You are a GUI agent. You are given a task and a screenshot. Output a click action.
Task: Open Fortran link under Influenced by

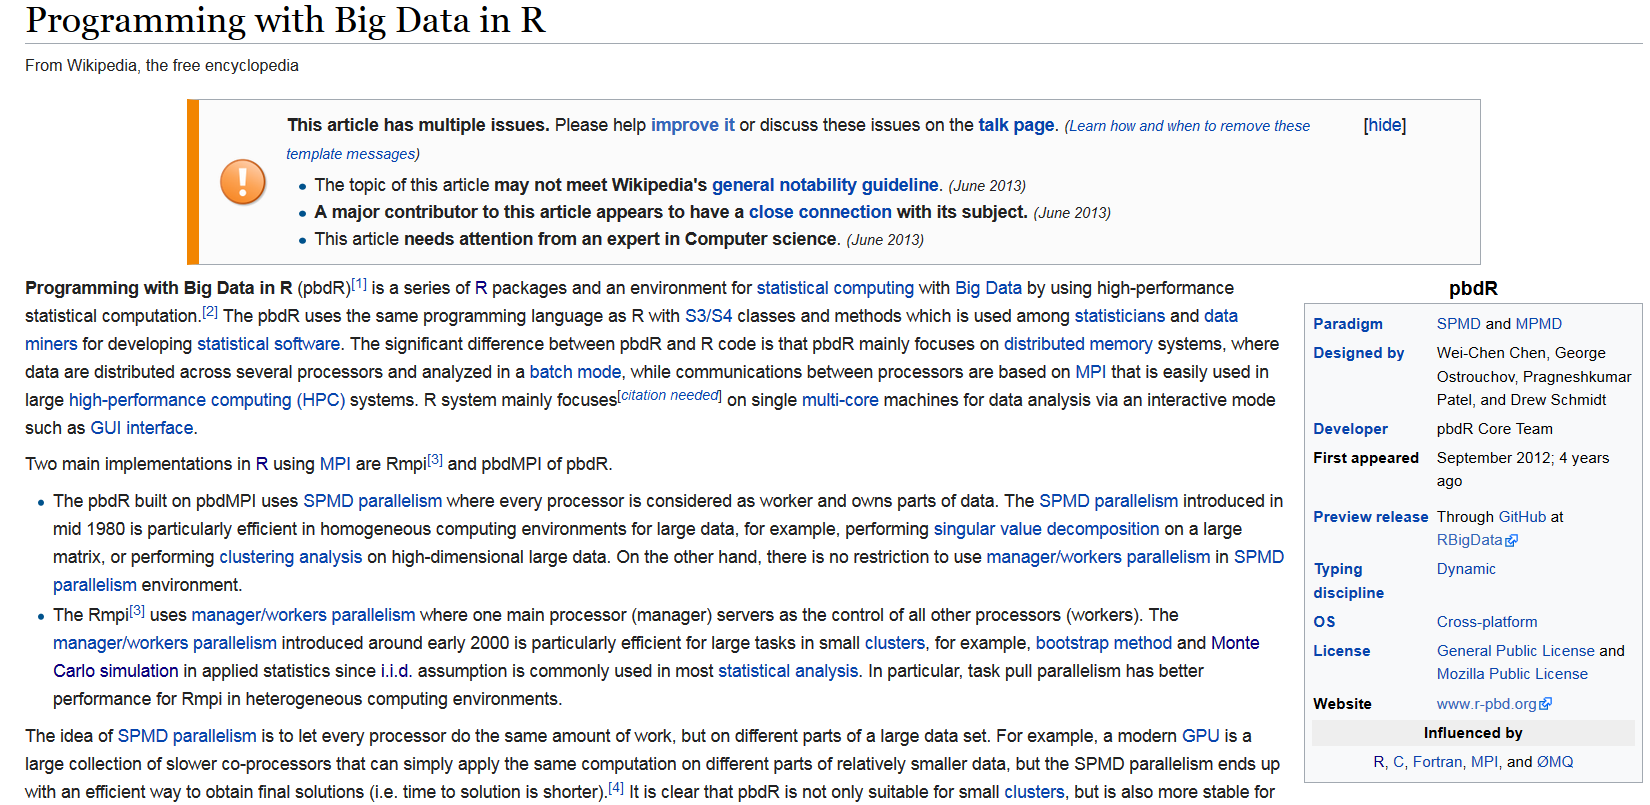point(1437,762)
